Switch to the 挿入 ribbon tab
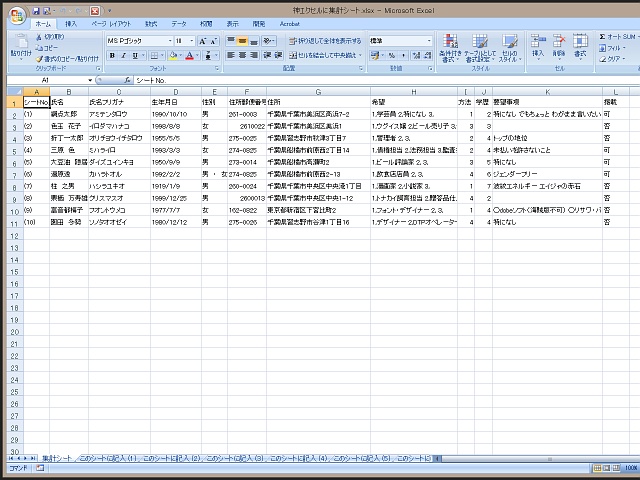The height and width of the screenshot is (480, 640). 71,24
